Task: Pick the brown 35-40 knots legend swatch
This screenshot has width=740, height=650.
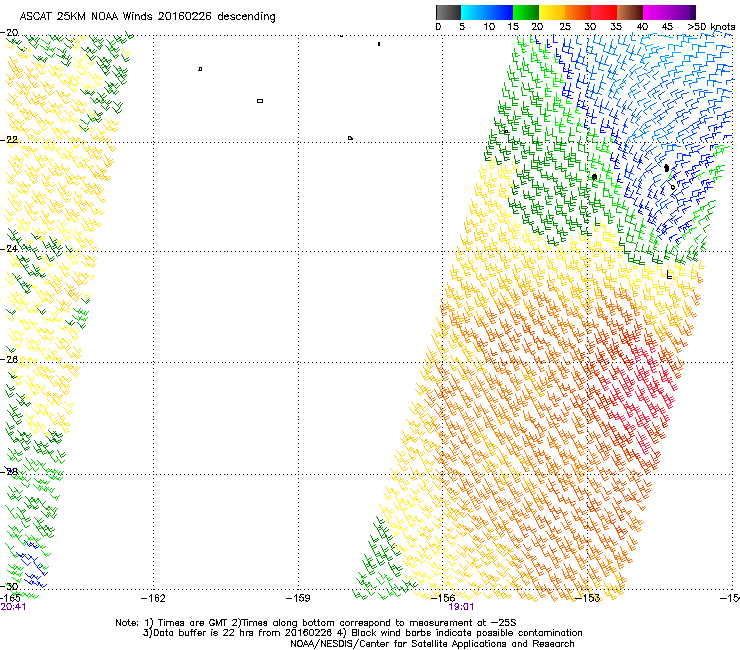Action: click(630, 12)
